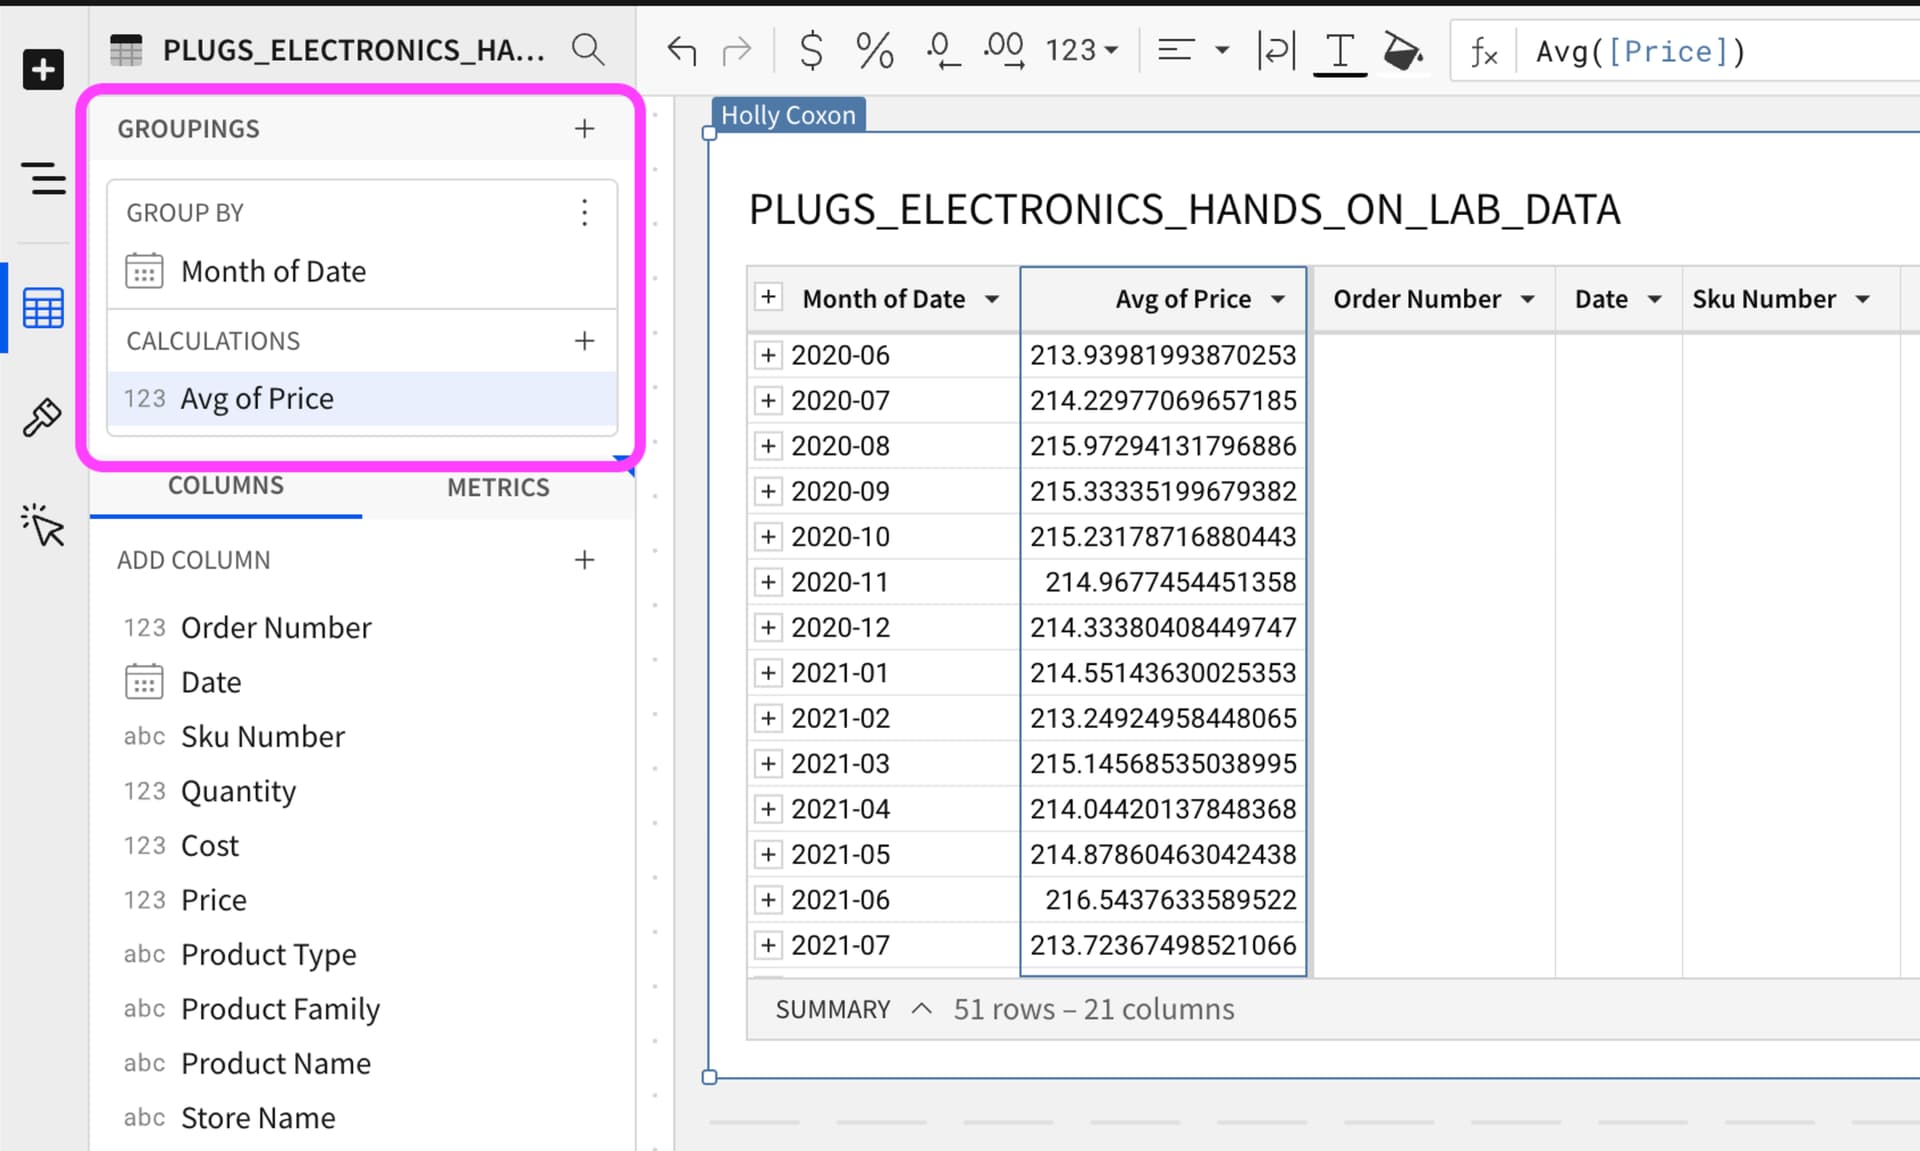Switch to the COLUMNS tab

coord(226,486)
